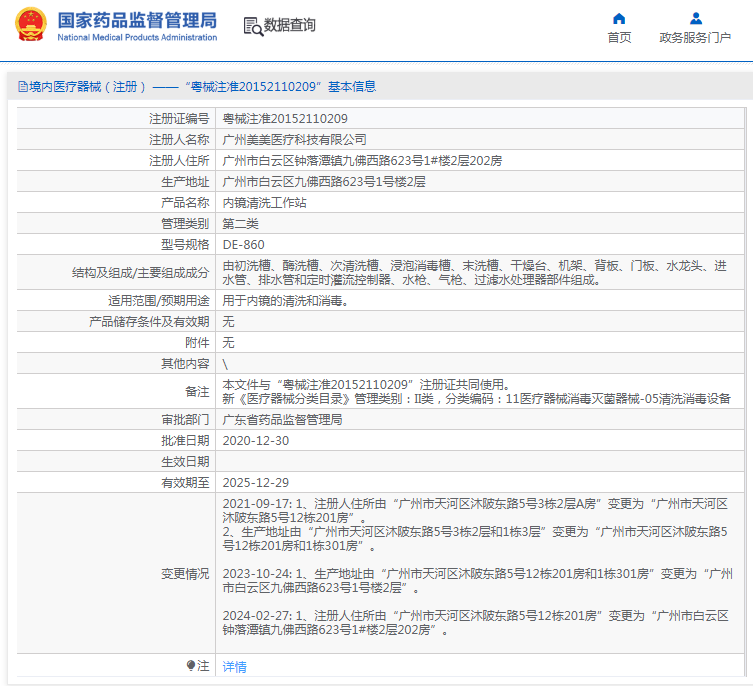The height and width of the screenshot is (686, 753).
Task: Click 变更情况 row label
Action: point(185,574)
